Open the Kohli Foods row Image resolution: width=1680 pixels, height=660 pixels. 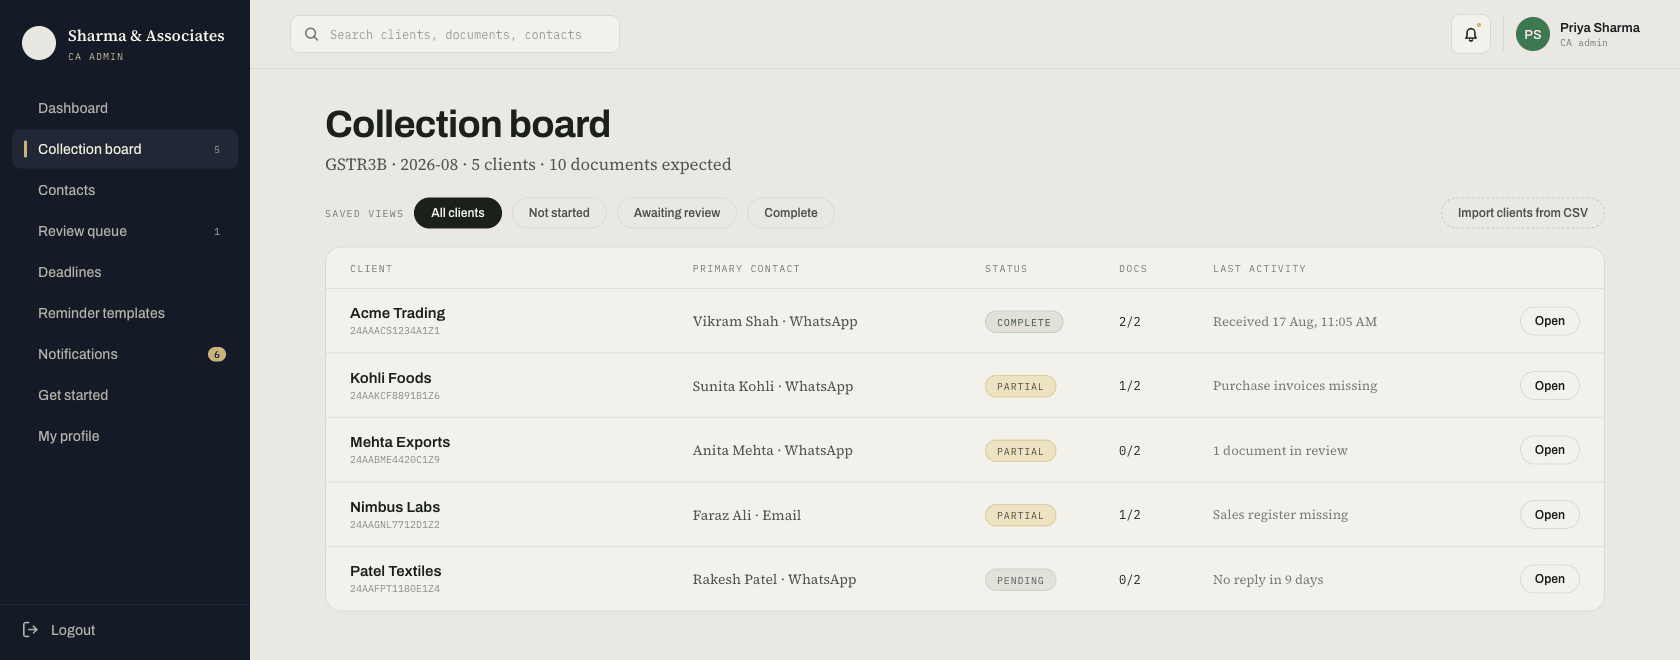pyautogui.click(x=1550, y=386)
